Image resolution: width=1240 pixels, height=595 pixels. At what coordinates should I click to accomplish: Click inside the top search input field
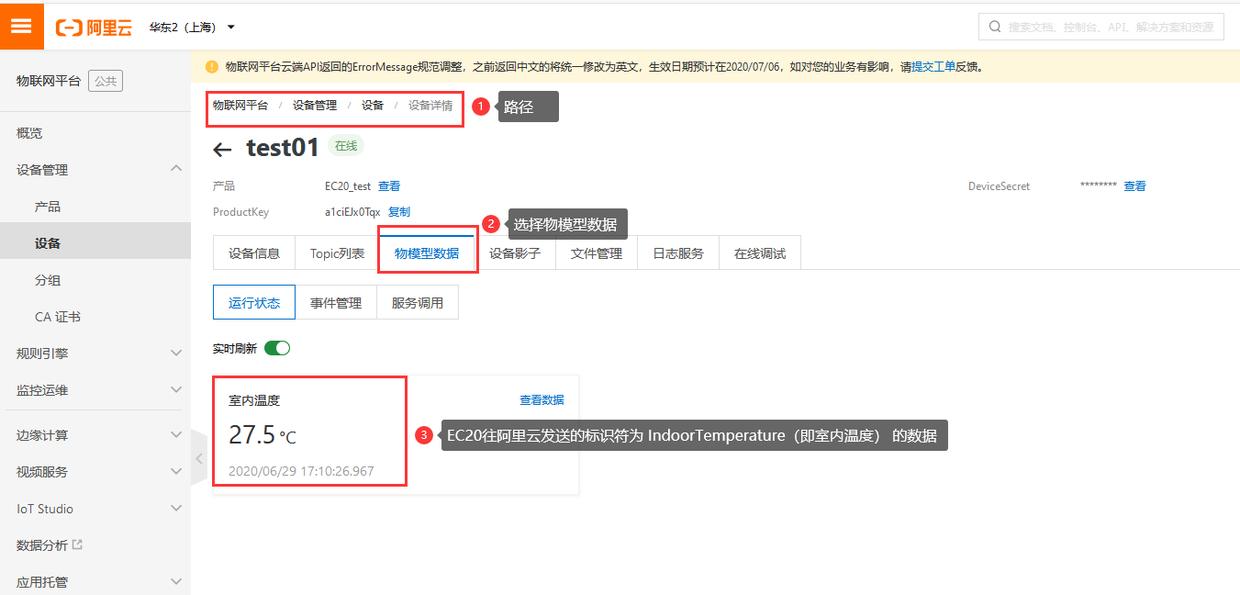tap(1100, 27)
